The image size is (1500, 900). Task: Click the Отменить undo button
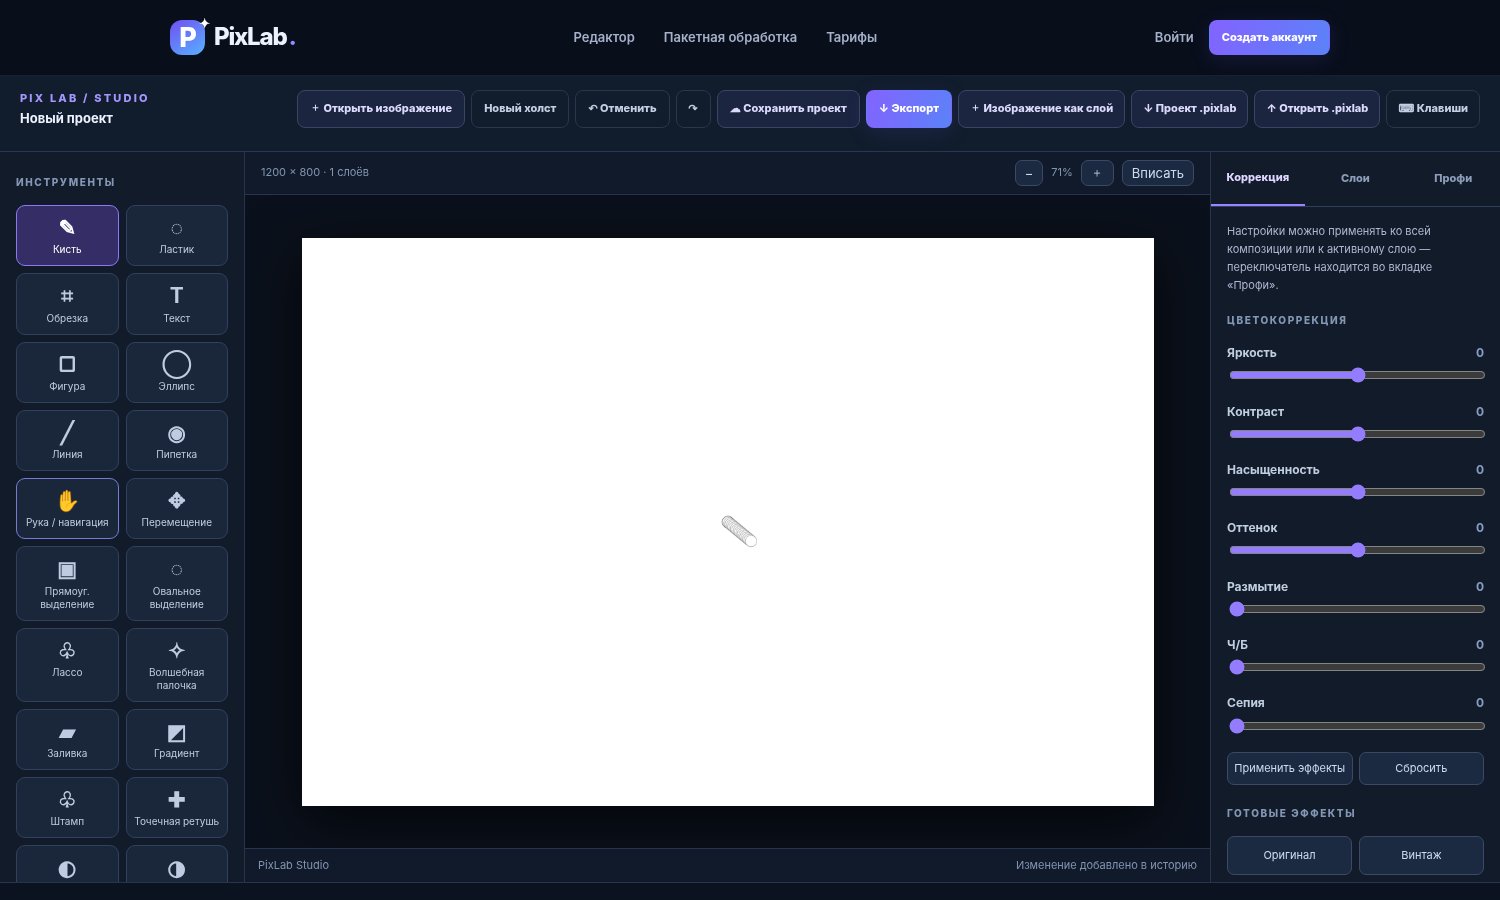622,108
